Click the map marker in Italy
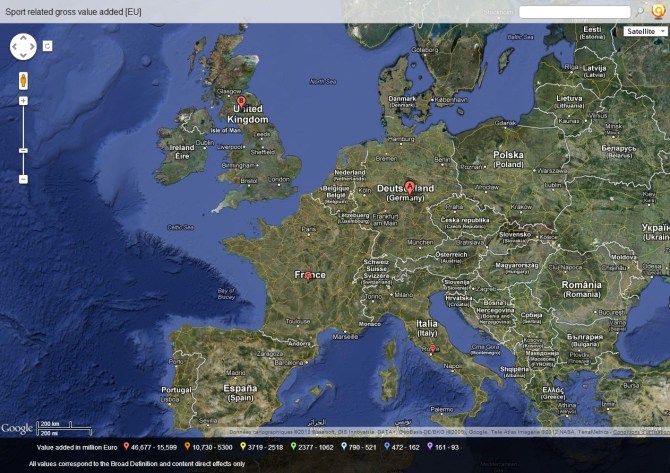Viewport: 670px width, 473px height. point(431,347)
